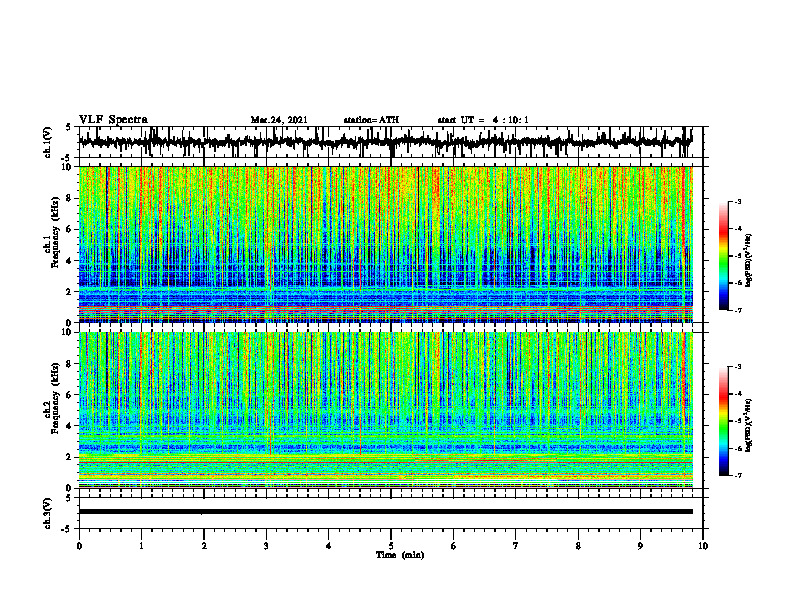Image resolution: width=792 pixels, height=612 pixels.
Task: Click the time axis tick label "7"
Action: pos(516,546)
